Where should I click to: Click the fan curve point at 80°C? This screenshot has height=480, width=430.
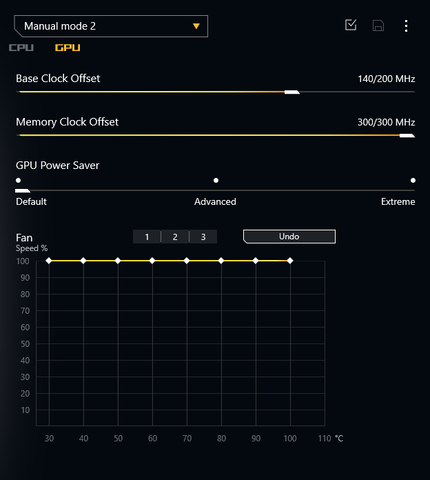click(x=221, y=261)
